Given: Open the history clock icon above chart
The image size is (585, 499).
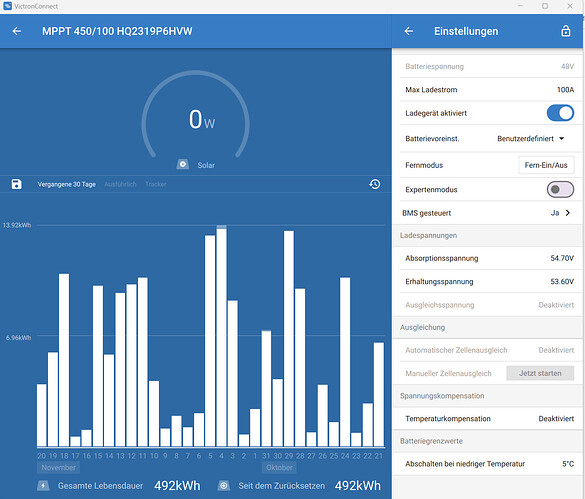Looking at the screenshot, I should (375, 184).
